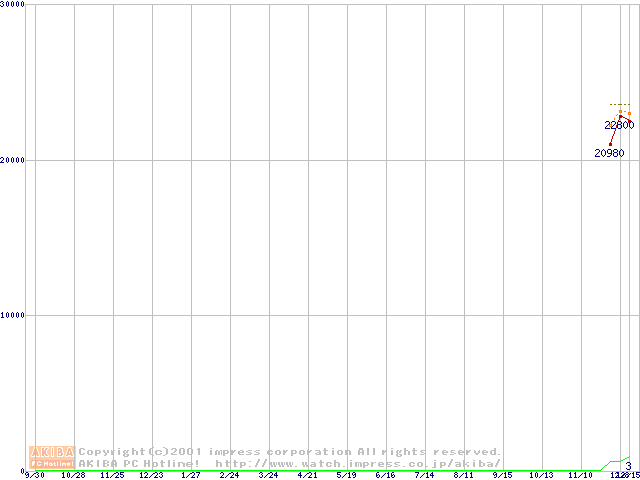640x480 pixels.
Task: Click the impress corporation copyright text
Action: pyautogui.click(x=290, y=452)
